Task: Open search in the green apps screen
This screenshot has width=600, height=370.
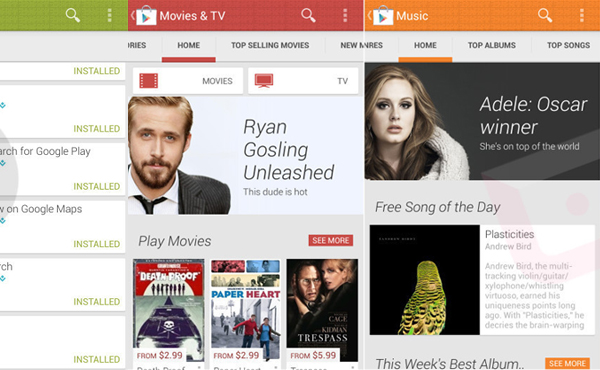Action: (x=73, y=16)
